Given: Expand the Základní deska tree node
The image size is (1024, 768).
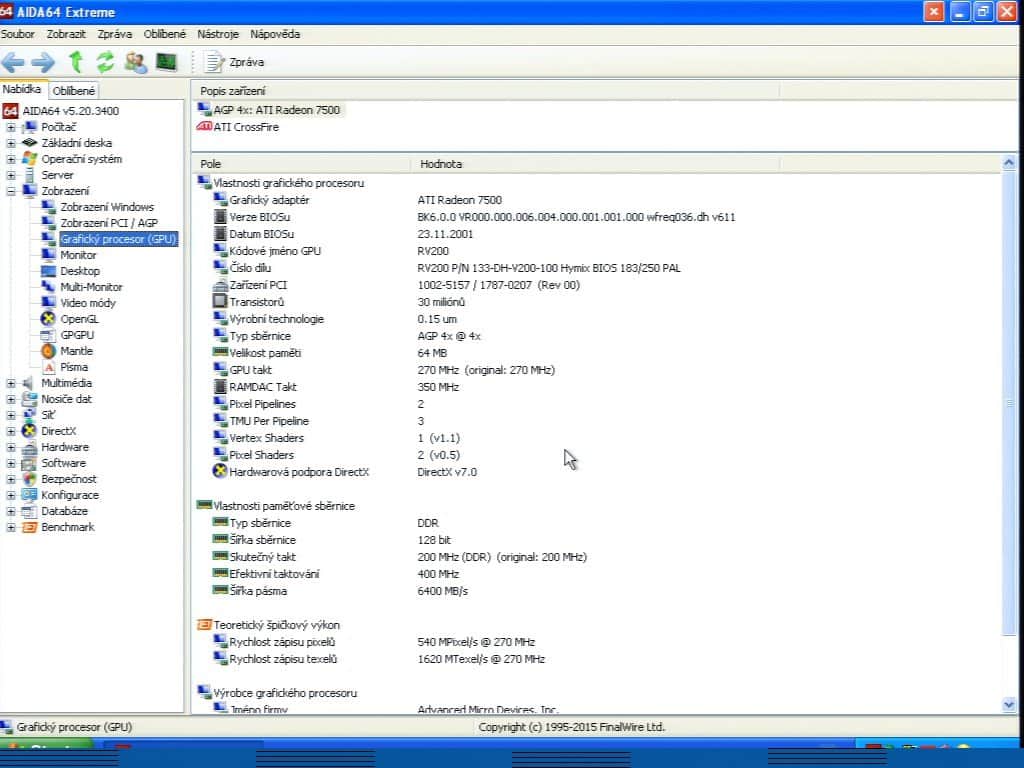Looking at the screenshot, I should pyautogui.click(x=10, y=143).
